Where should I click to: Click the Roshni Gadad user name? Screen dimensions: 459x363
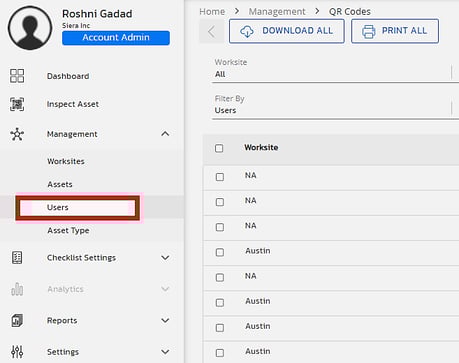[x=97, y=14]
